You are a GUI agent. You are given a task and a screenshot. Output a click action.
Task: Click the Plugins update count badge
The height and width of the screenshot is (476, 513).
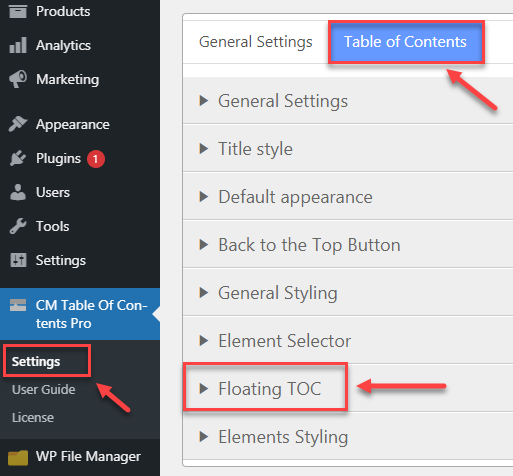point(96,159)
